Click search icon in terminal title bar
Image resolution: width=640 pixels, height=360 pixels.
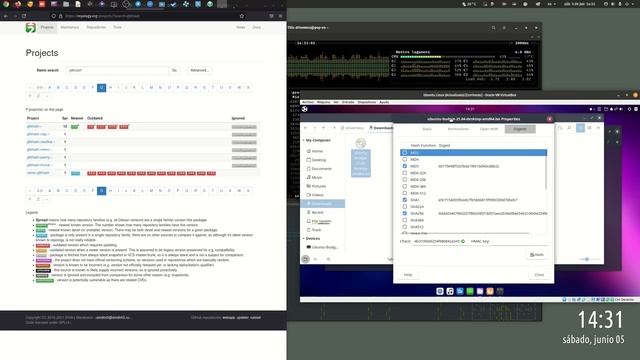tap(493, 28)
